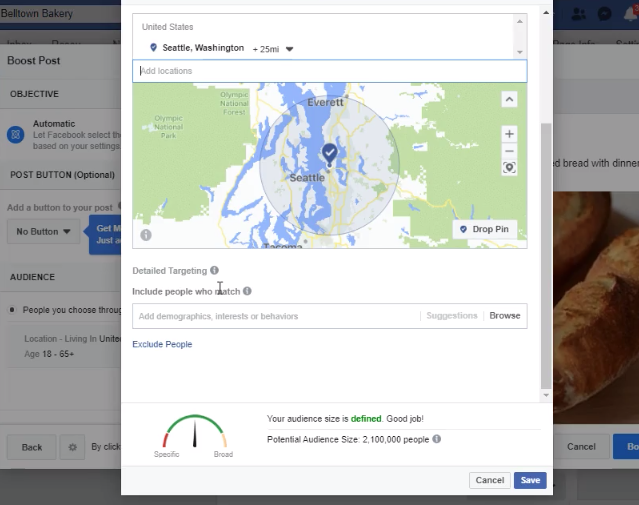Open Suggestions for detailed targeting
Image resolution: width=639 pixels, height=505 pixels.
tap(452, 315)
